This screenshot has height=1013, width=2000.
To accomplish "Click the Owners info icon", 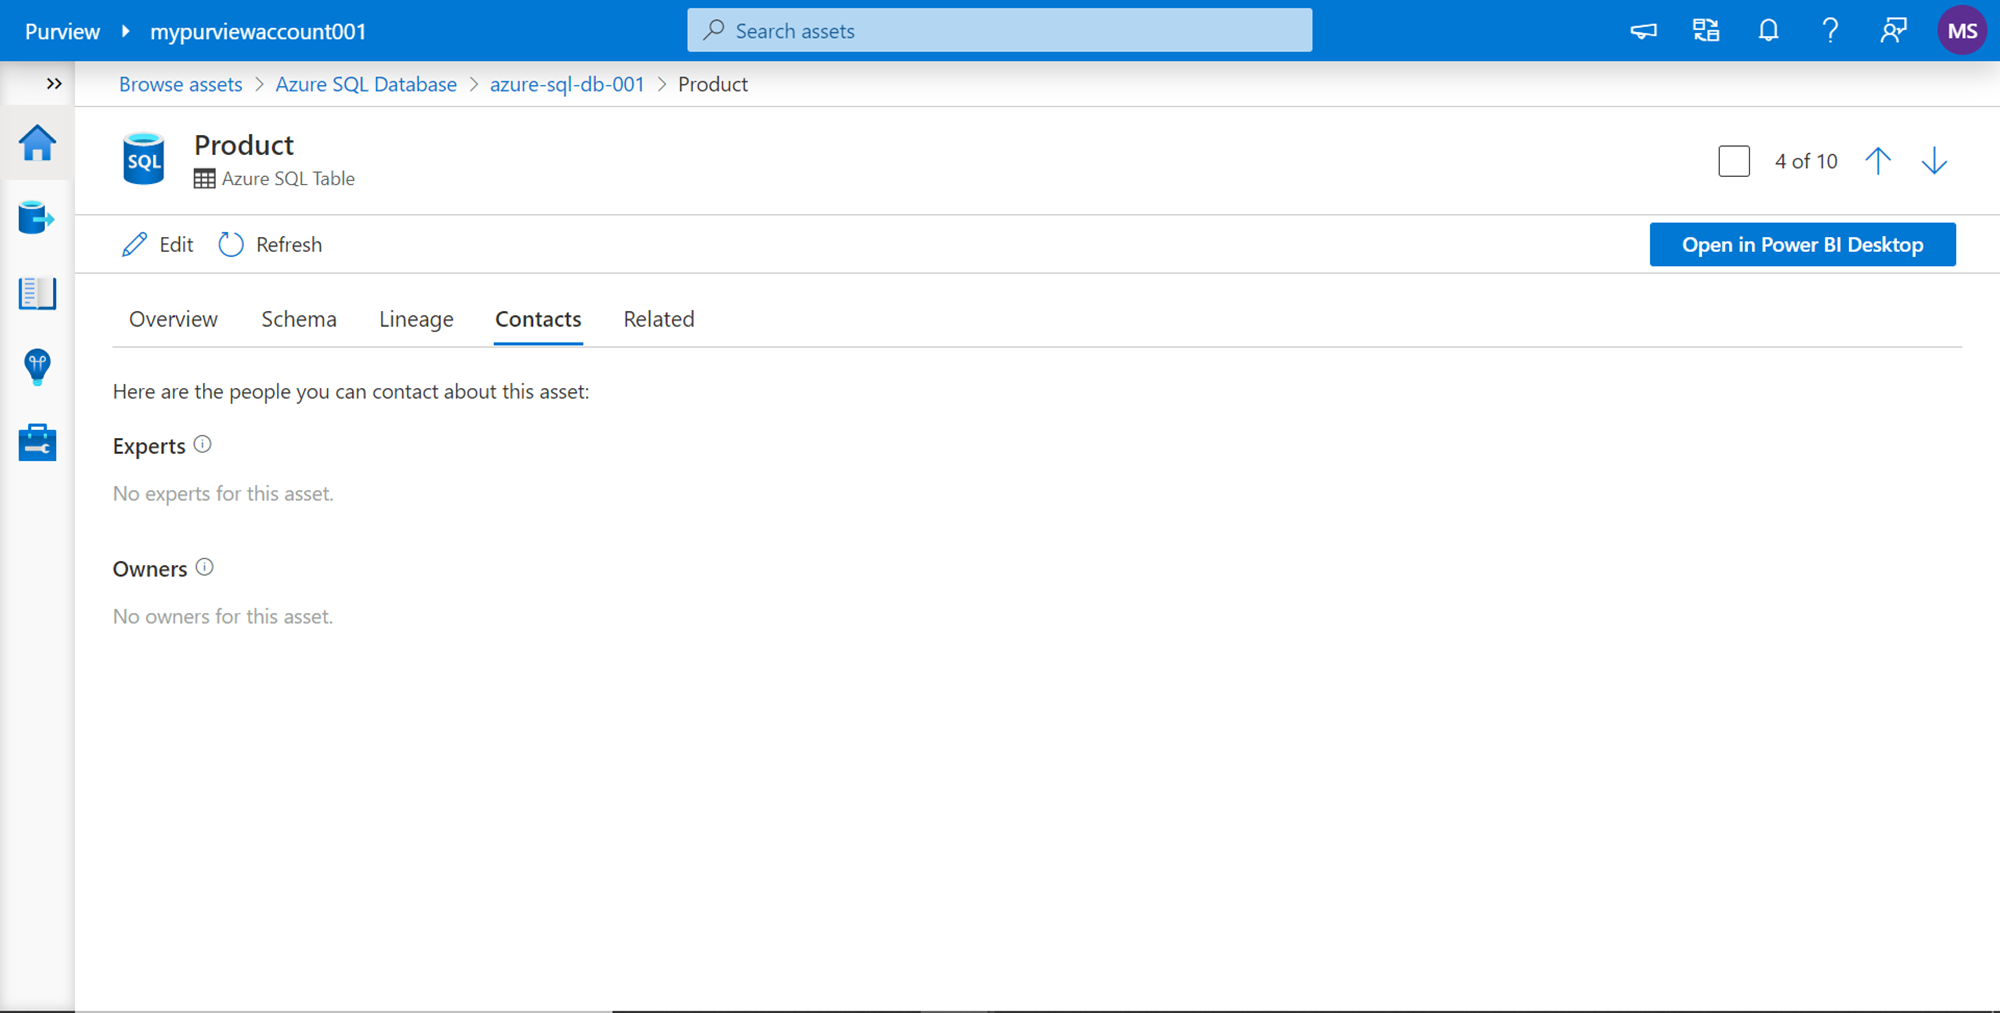I will coord(204,567).
